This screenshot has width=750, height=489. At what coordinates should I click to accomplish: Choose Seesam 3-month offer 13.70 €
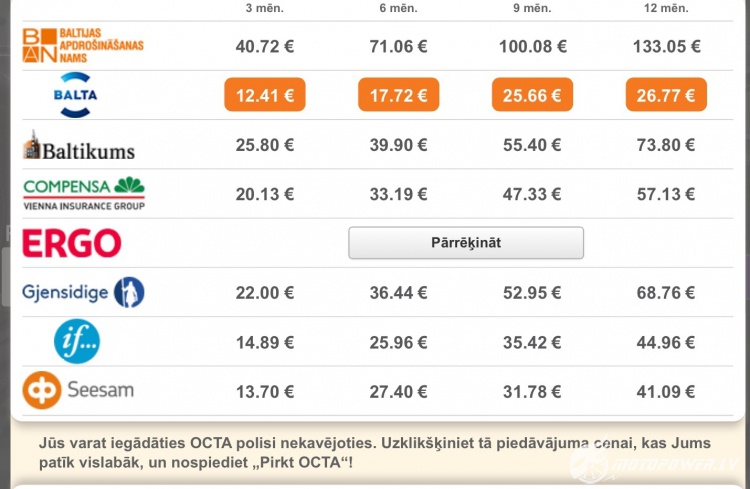tap(265, 392)
